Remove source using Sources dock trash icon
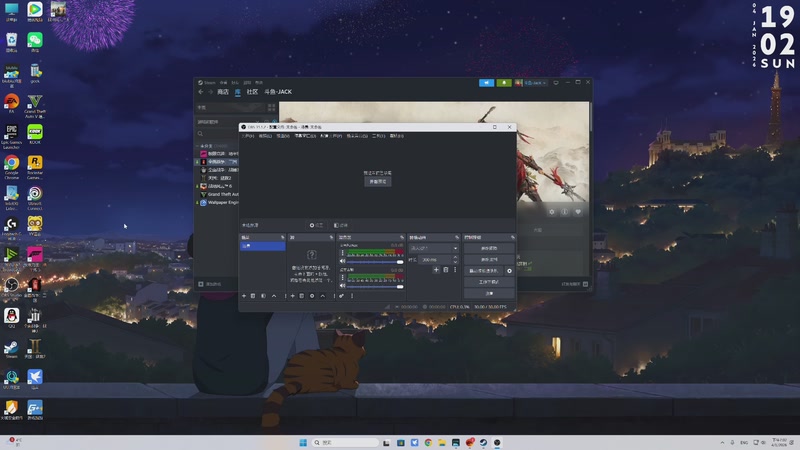 pyautogui.click(x=302, y=296)
